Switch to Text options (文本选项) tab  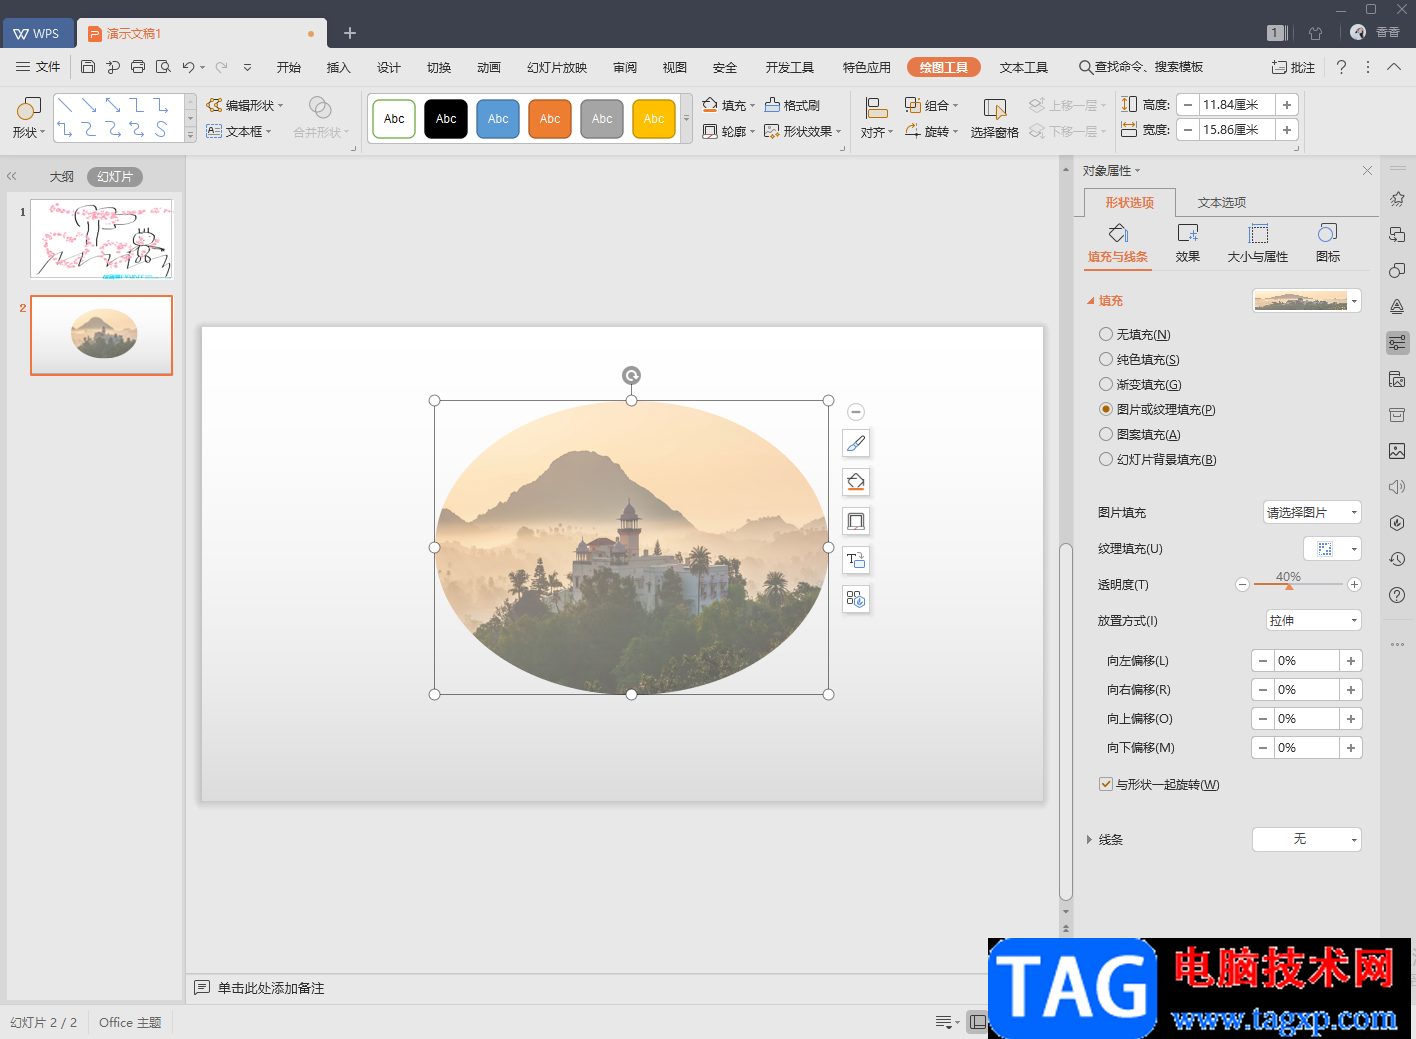[x=1222, y=202]
